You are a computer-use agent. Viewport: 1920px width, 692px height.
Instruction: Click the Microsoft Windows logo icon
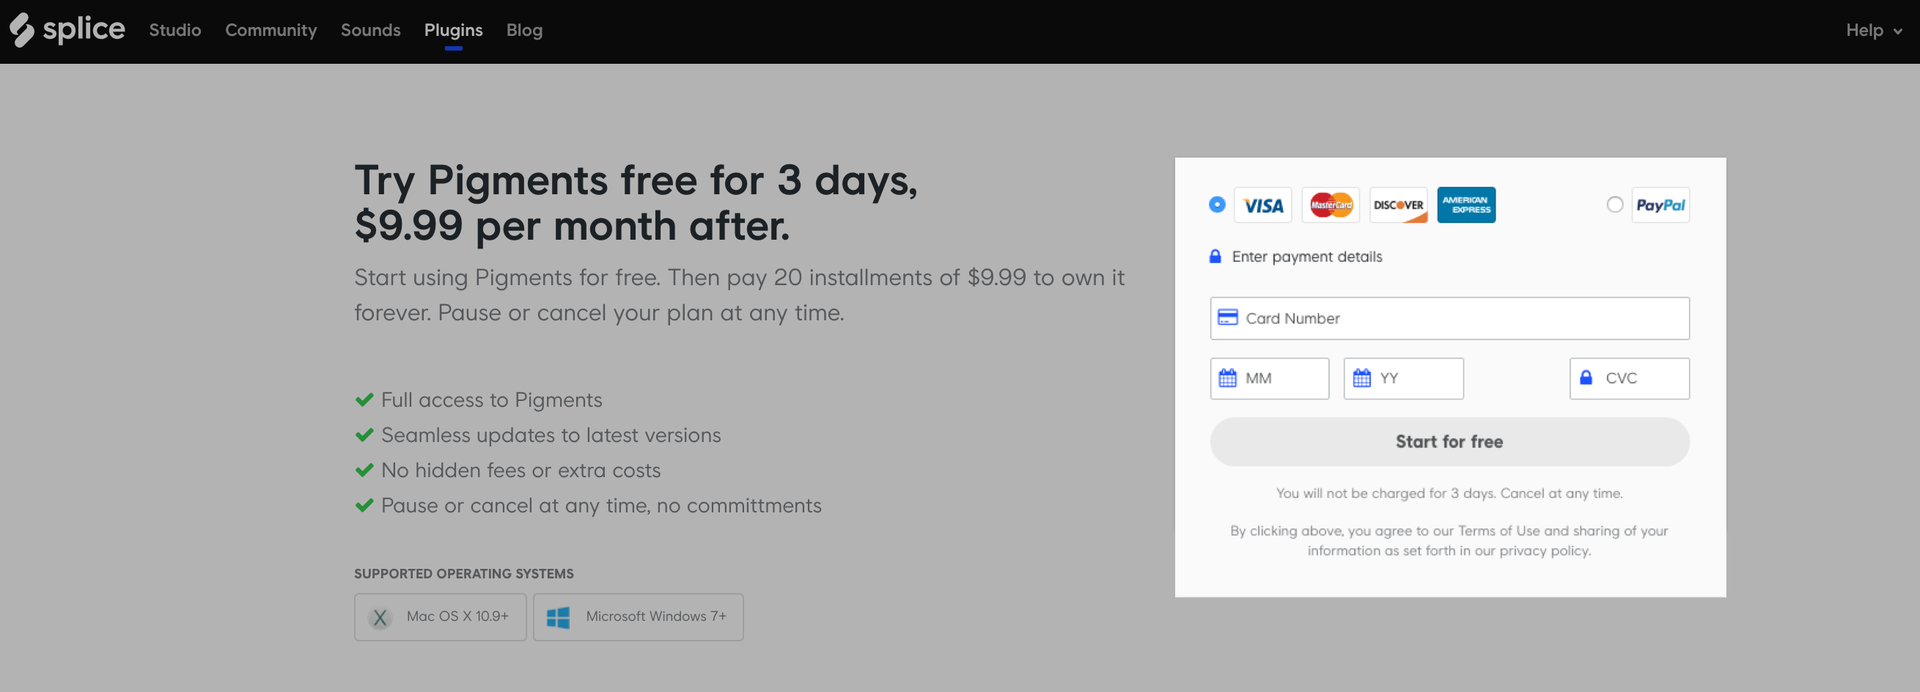[x=558, y=617]
